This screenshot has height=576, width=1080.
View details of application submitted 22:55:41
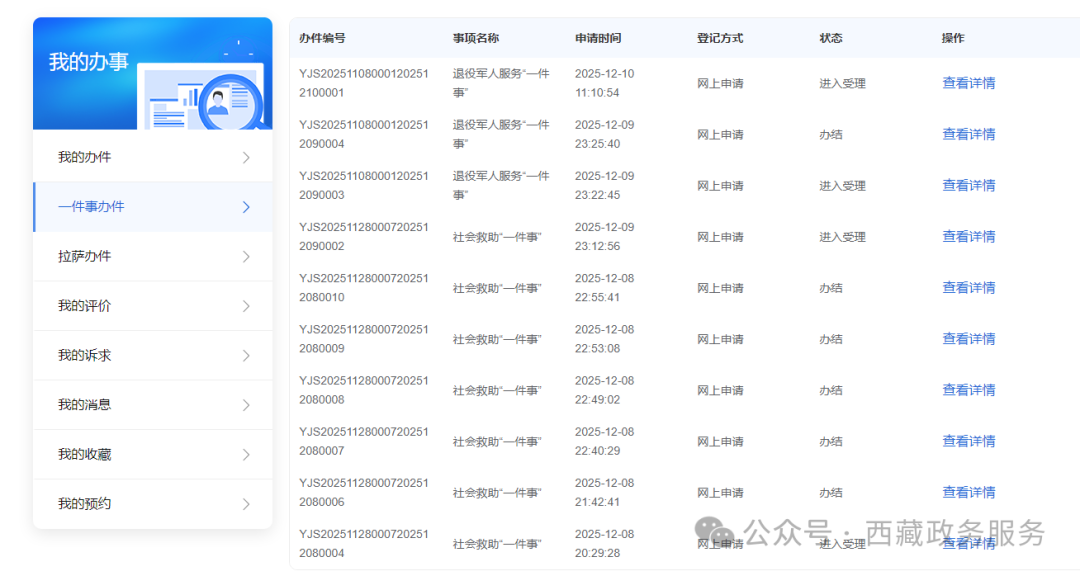pos(968,288)
